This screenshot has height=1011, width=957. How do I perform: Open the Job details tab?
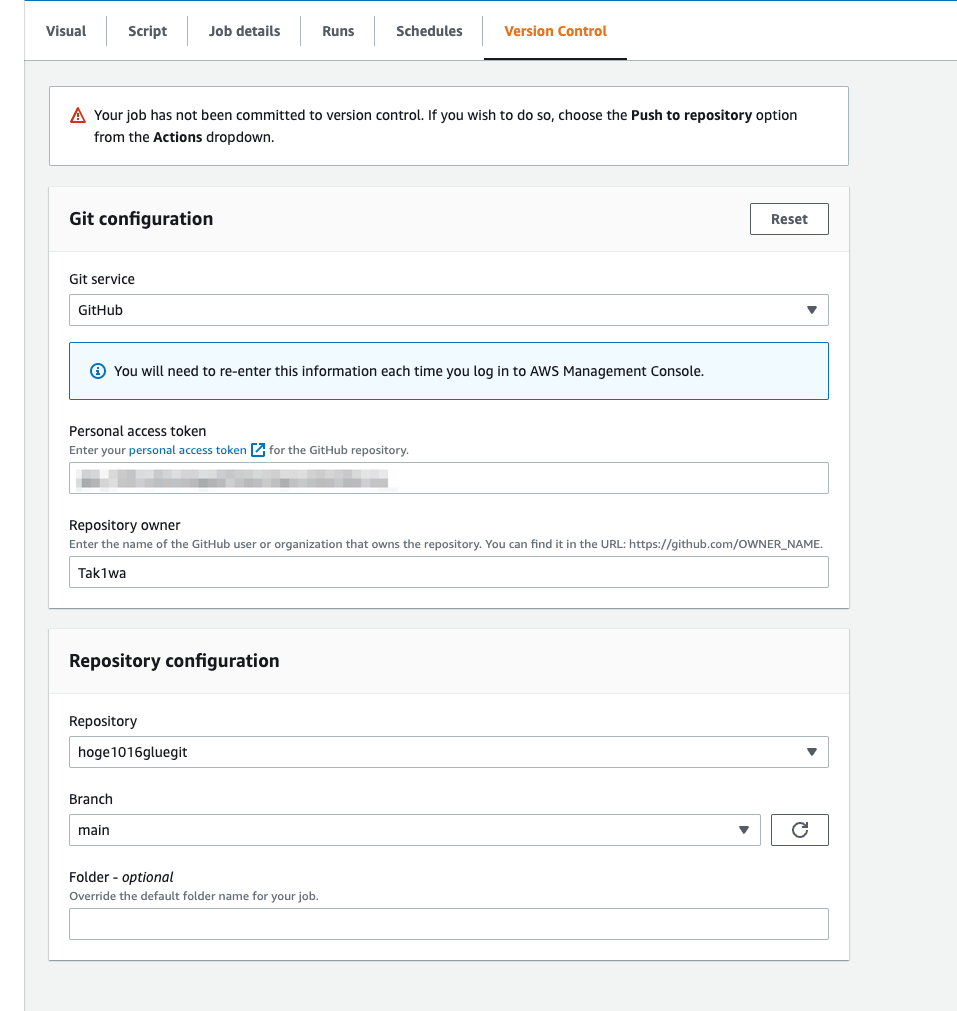[x=243, y=31]
